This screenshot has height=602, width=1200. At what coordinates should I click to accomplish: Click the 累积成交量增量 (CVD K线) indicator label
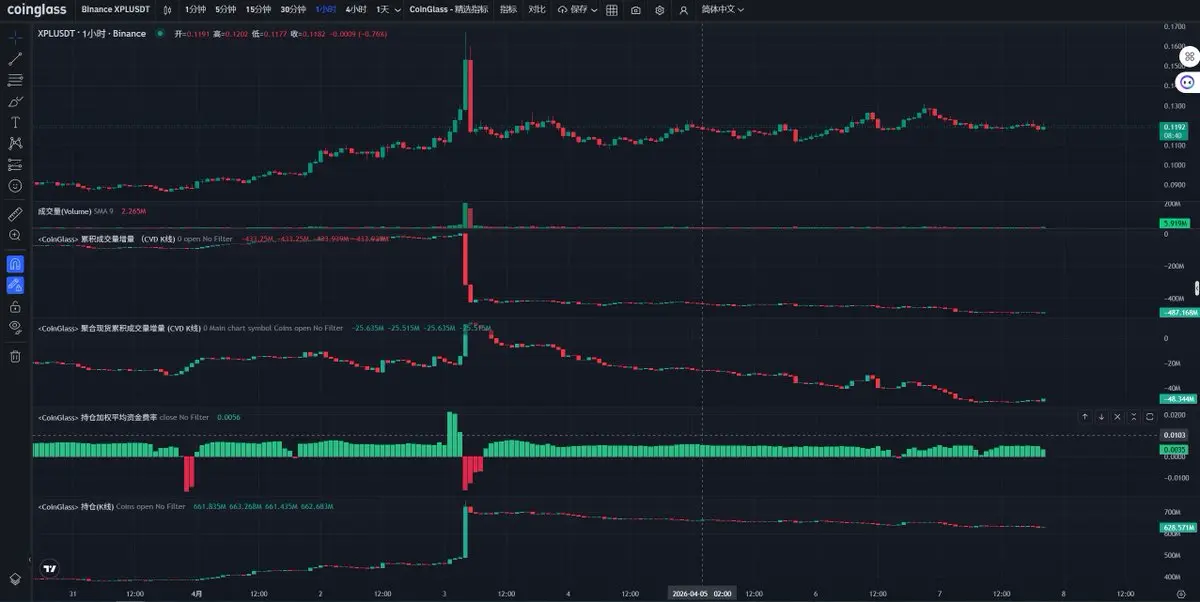(106, 239)
